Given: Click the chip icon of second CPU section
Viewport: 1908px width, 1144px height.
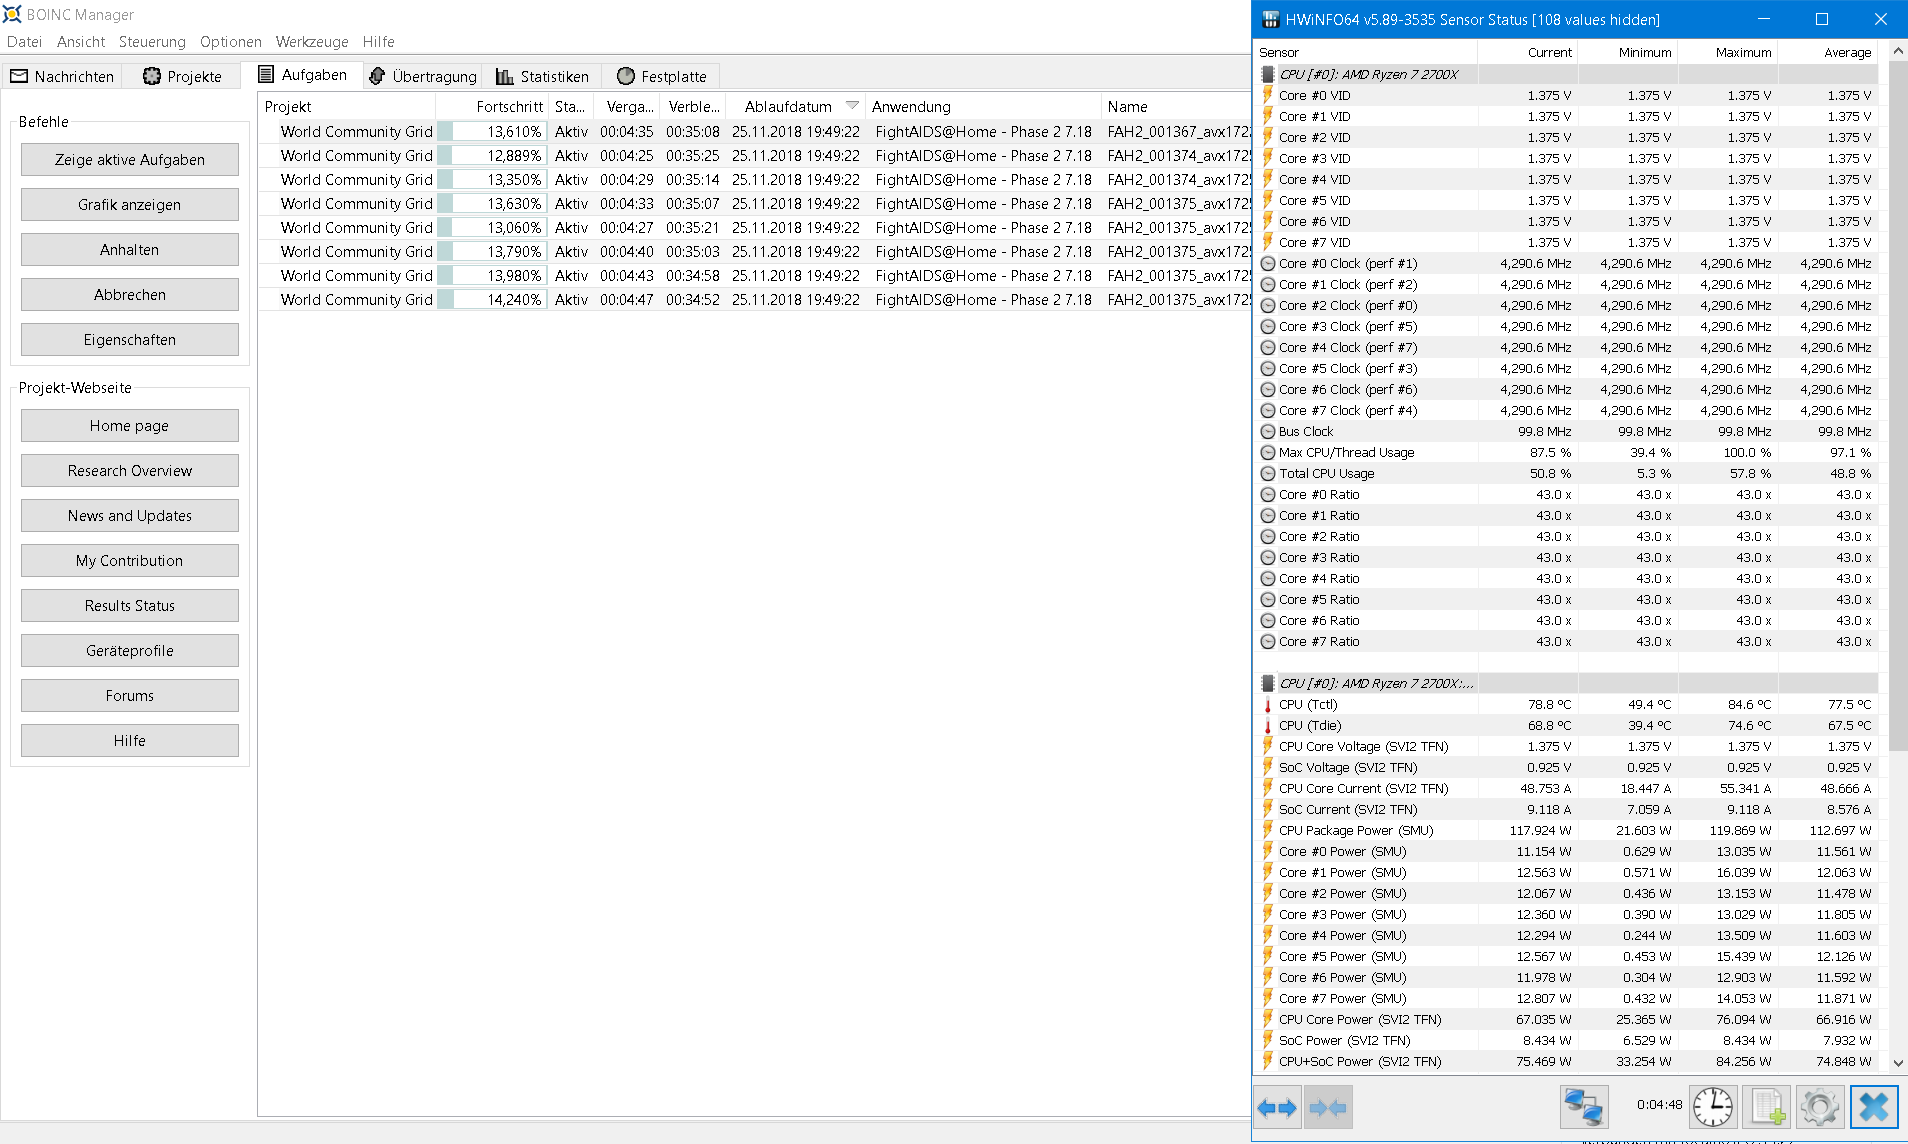Looking at the screenshot, I should 1268,683.
